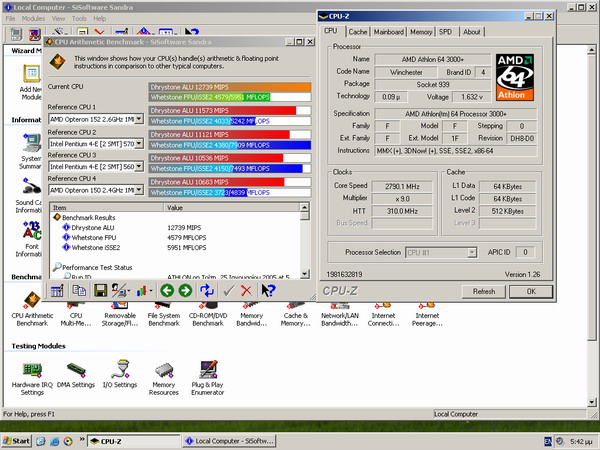Open the View menu in Sandra
The image size is (600, 450).
[x=58, y=18]
